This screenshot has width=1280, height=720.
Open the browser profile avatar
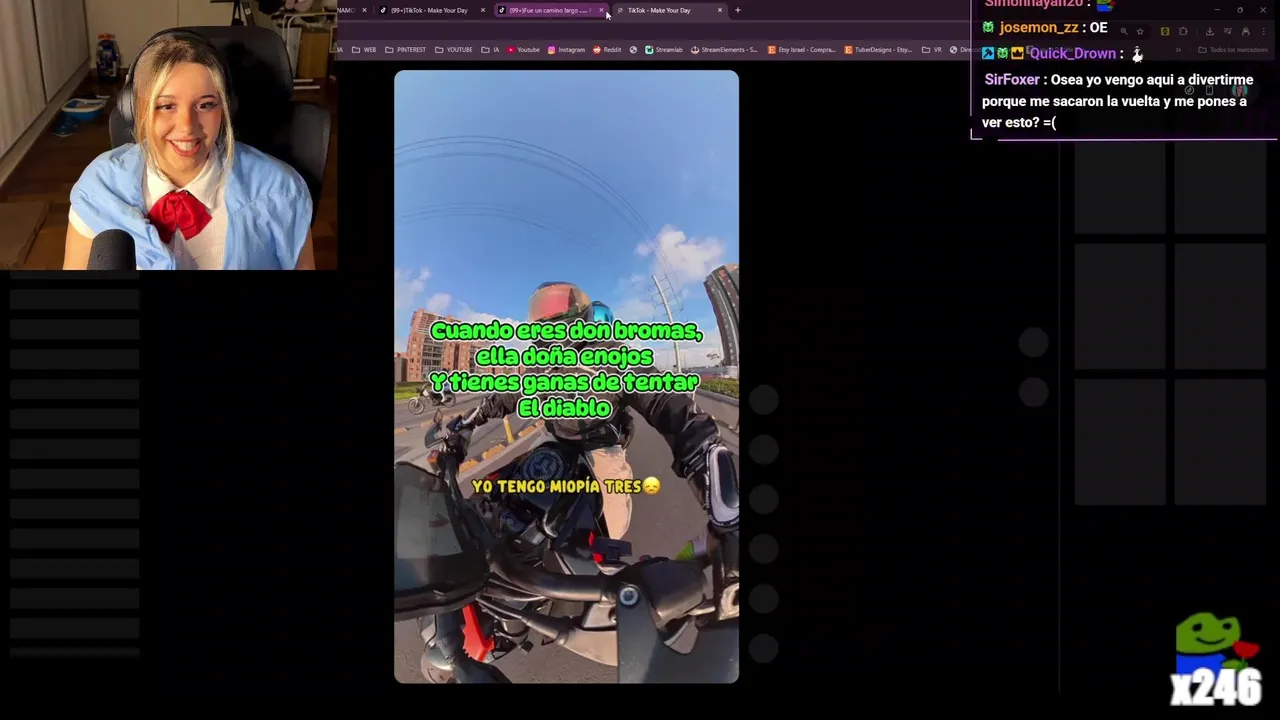[1245, 31]
